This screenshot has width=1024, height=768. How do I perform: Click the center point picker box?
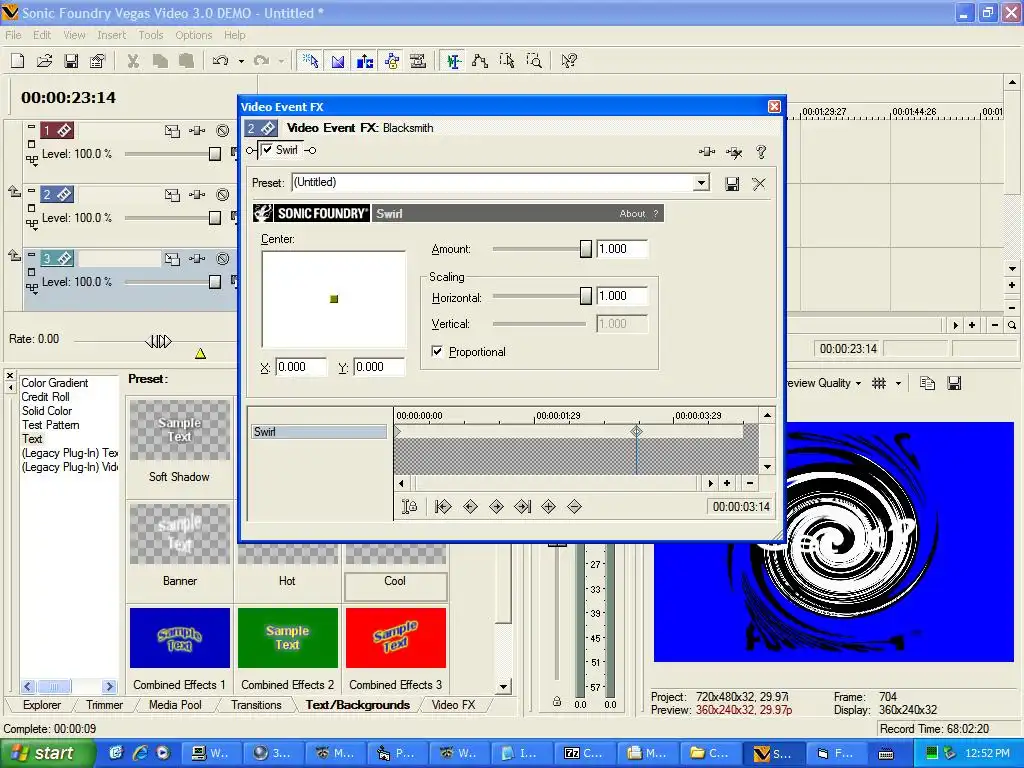(334, 299)
